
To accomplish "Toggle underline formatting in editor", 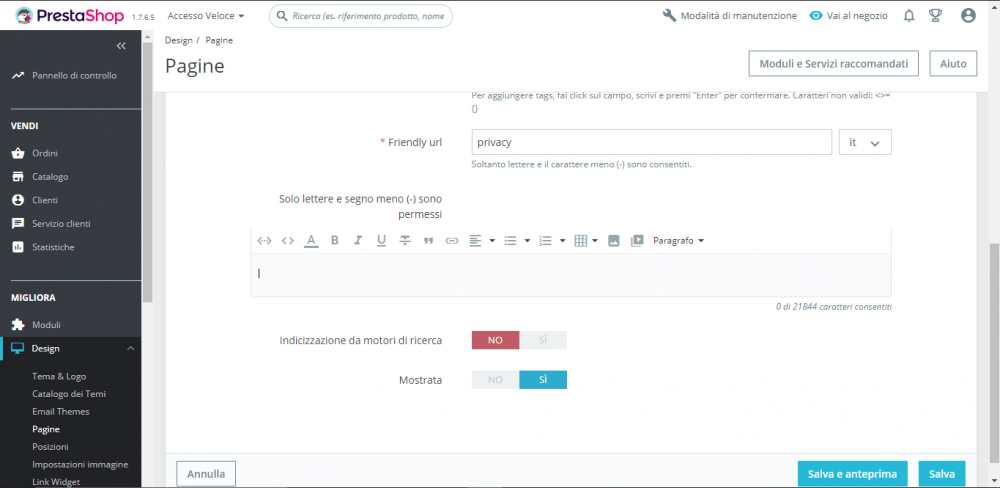I will (x=381, y=240).
